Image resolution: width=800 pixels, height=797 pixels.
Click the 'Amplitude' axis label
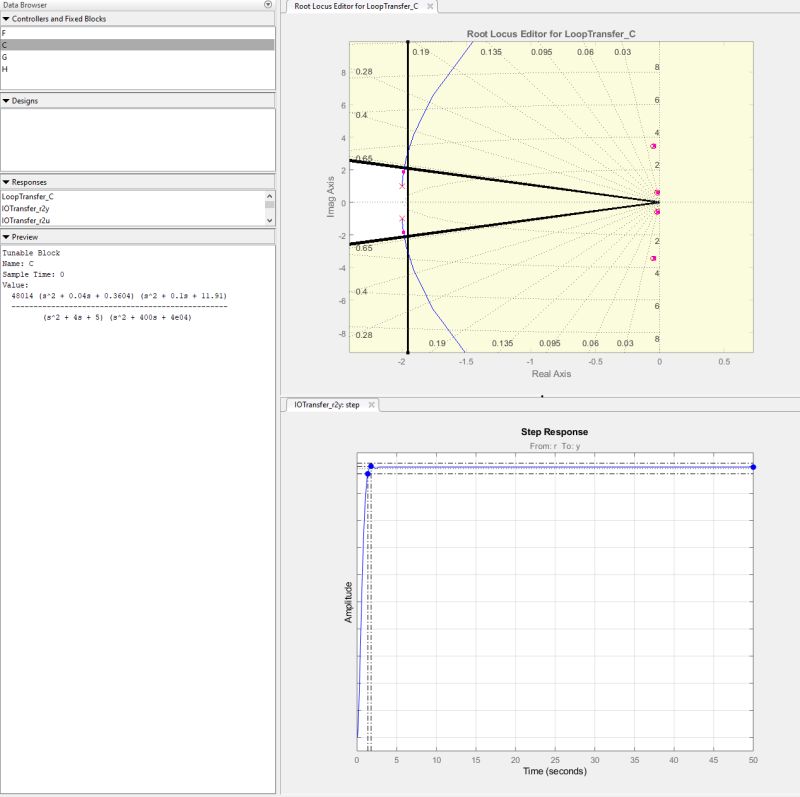click(x=348, y=602)
